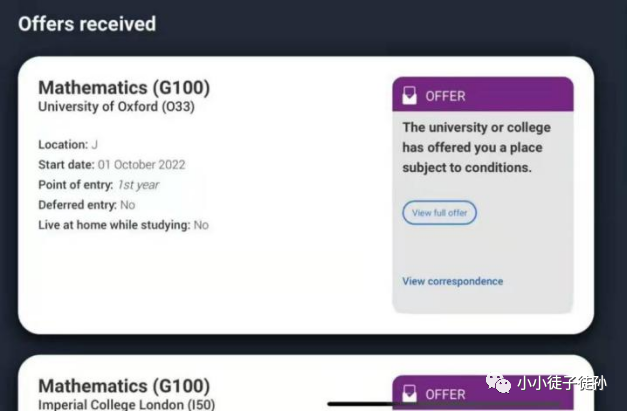Viewport: 627px width, 411px height.
Task: Click the Start date 01 October 2022 row
Action: 112,165
